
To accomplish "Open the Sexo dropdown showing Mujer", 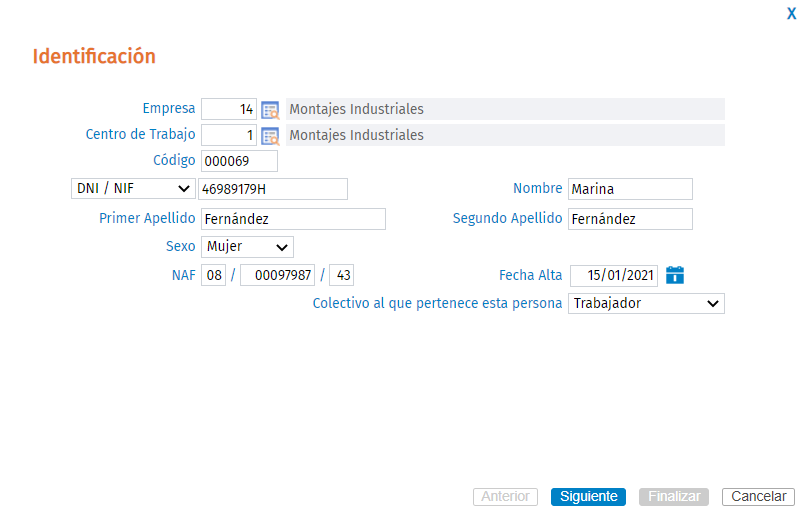I will [x=247, y=247].
